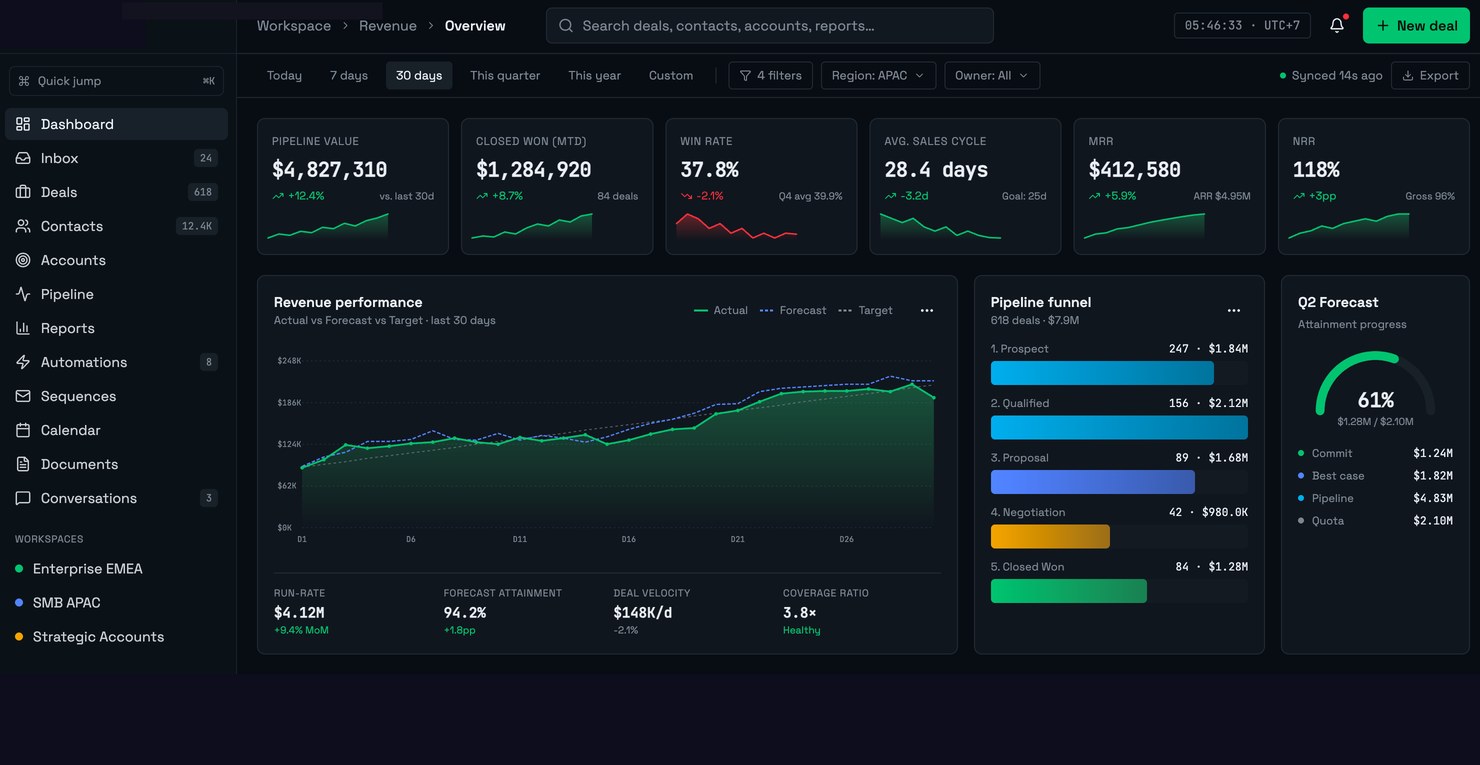Click the Win Rate red sparkline chart
1480x765 pixels.
736,226
